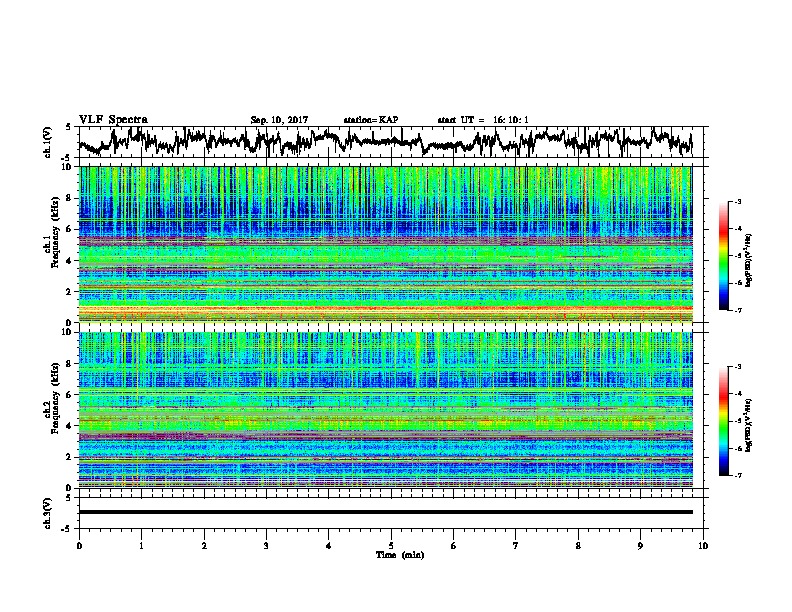Click the "VLF Spectra" plot title

tap(113, 120)
